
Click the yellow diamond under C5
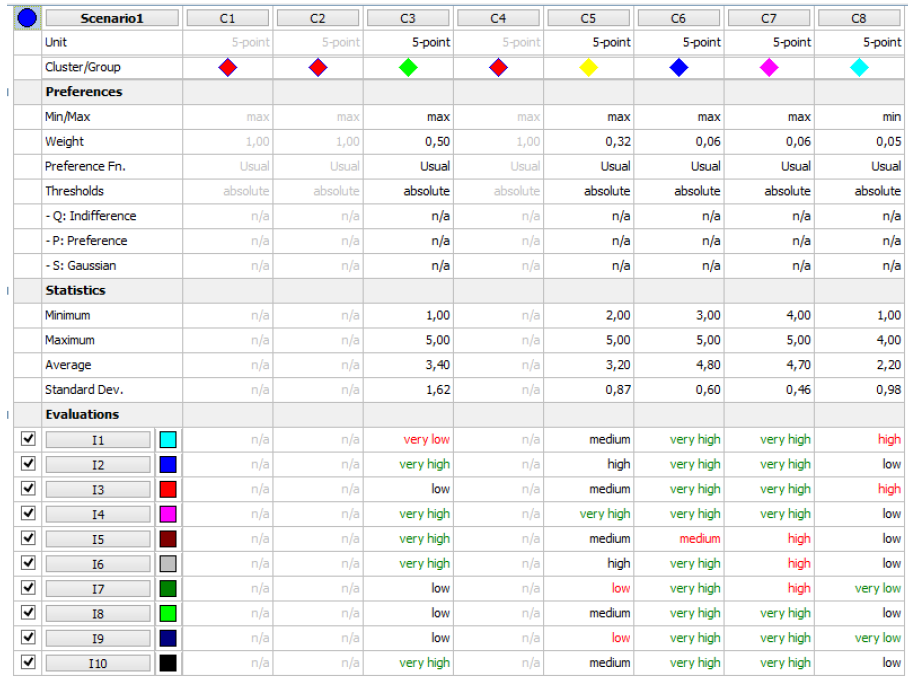(x=589, y=67)
